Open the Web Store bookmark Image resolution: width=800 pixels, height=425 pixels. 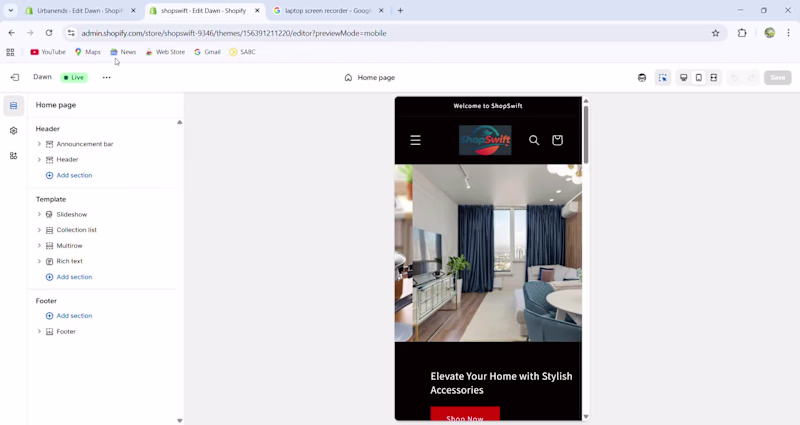(165, 52)
